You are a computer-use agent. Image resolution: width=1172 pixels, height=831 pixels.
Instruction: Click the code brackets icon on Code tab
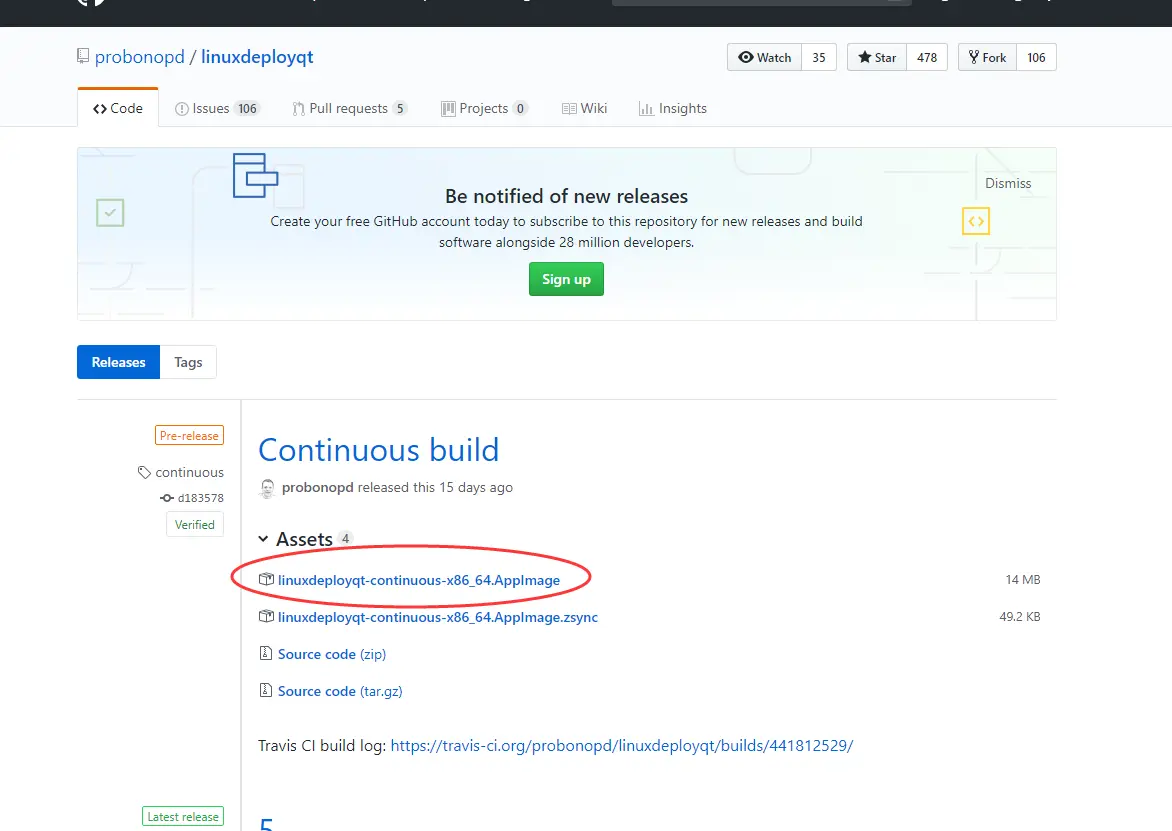coord(99,109)
